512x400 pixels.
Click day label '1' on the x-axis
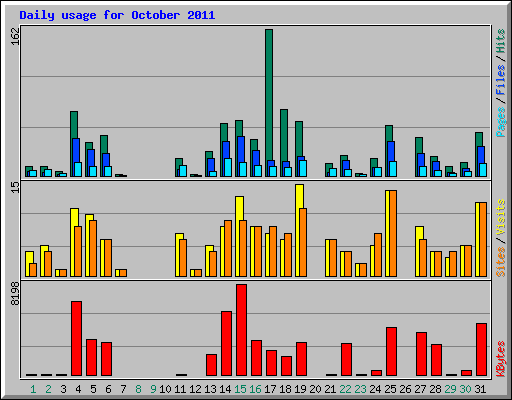(x=33, y=389)
